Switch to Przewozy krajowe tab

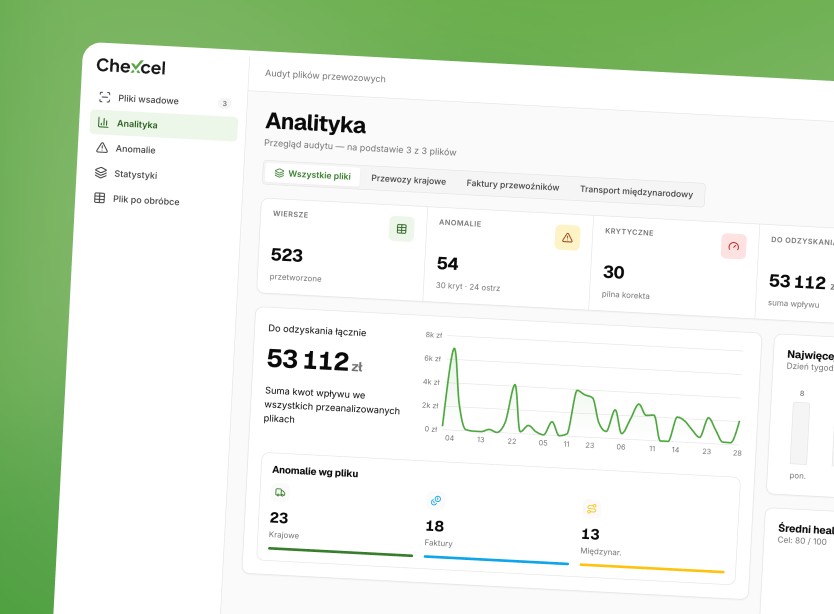pyautogui.click(x=408, y=180)
